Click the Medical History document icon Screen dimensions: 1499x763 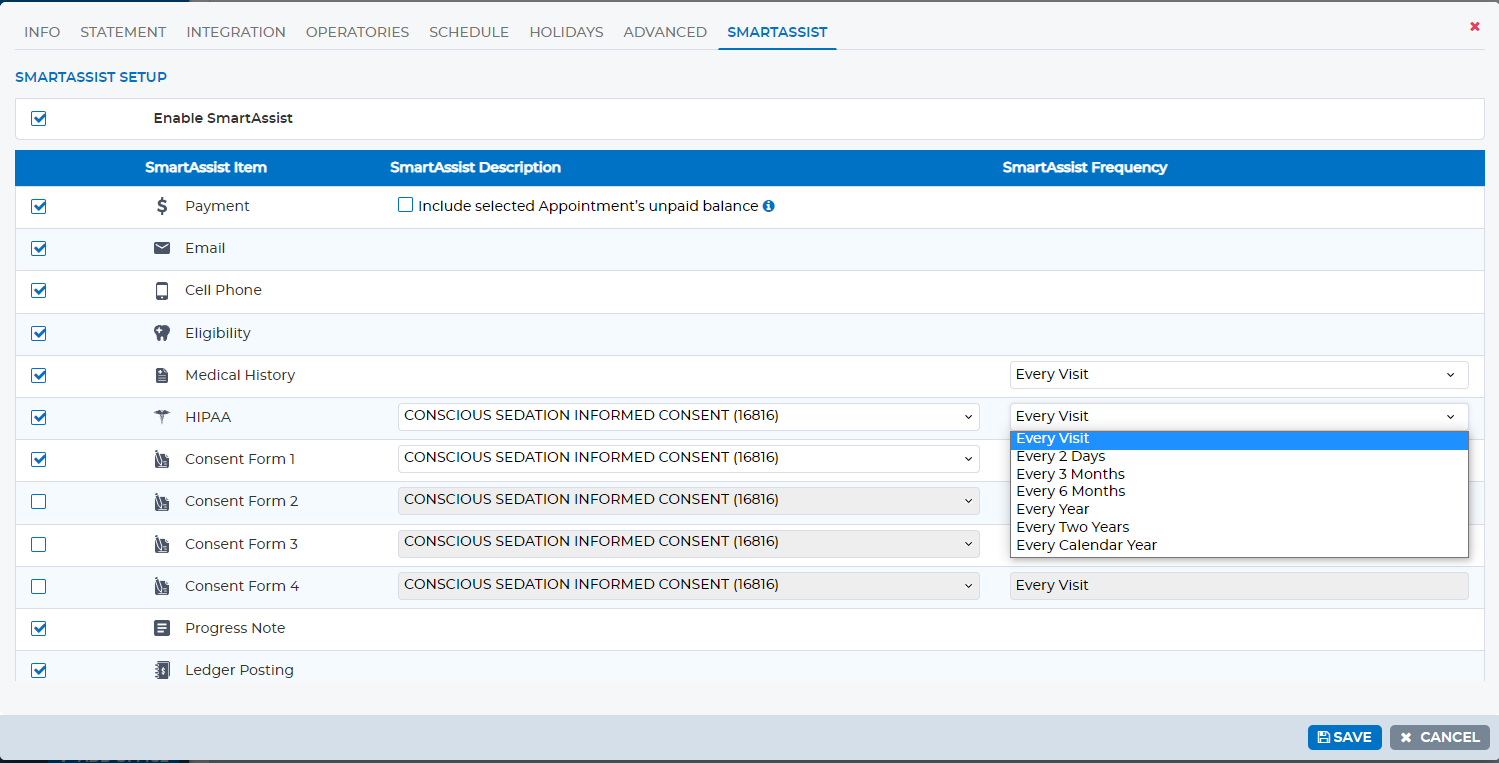tap(162, 376)
